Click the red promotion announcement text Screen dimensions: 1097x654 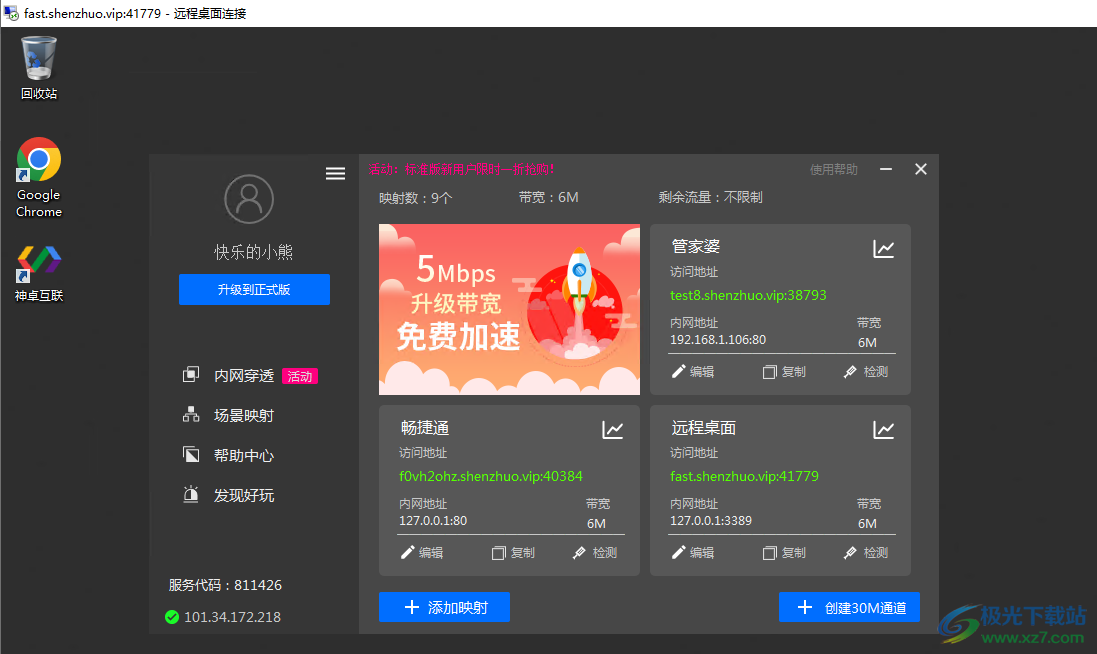tap(462, 169)
